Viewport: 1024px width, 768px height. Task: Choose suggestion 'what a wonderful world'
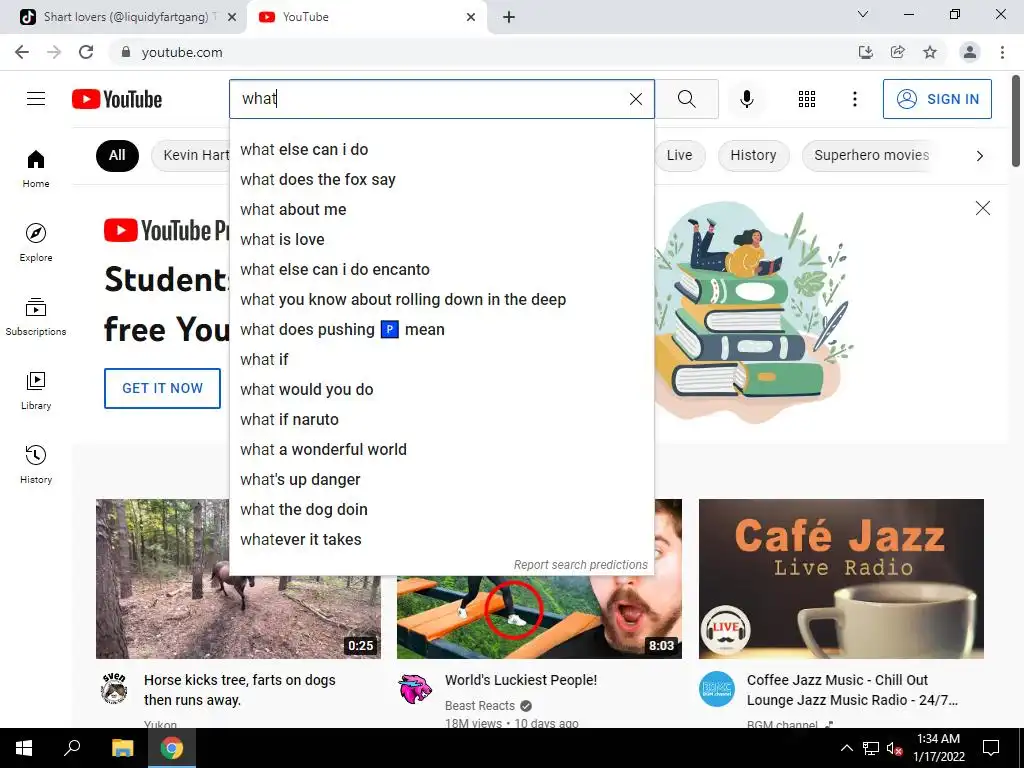[x=441, y=450]
